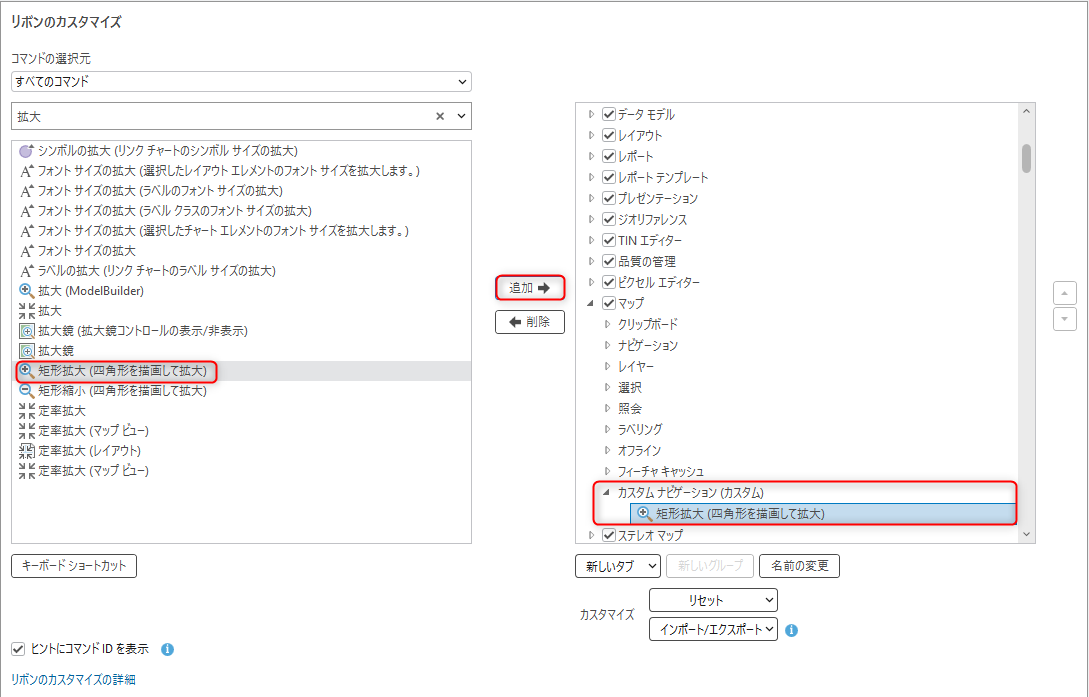Uncheck the ステレオ マップ checkbox
1089x697 pixels.
click(x=608, y=535)
